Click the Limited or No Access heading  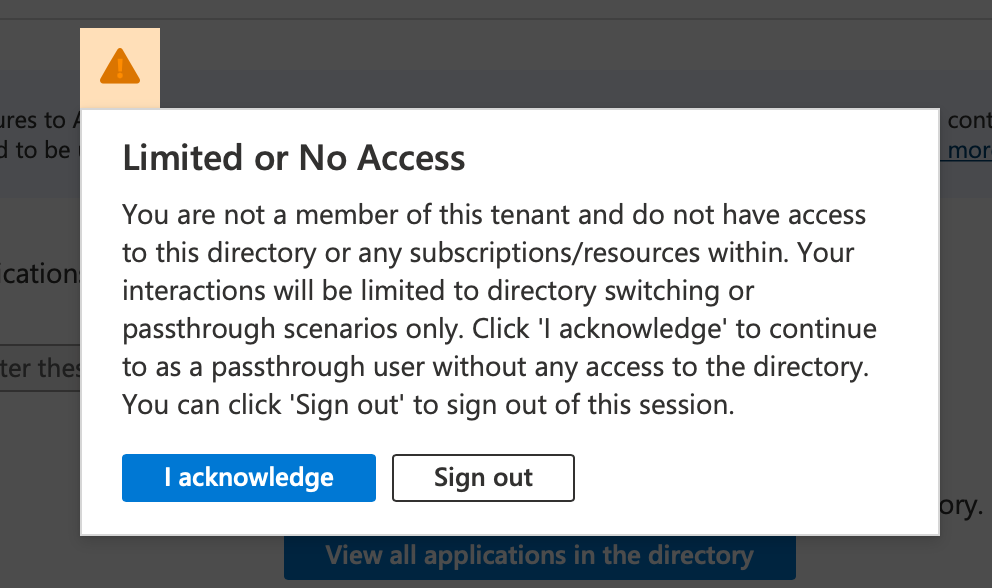294,158
